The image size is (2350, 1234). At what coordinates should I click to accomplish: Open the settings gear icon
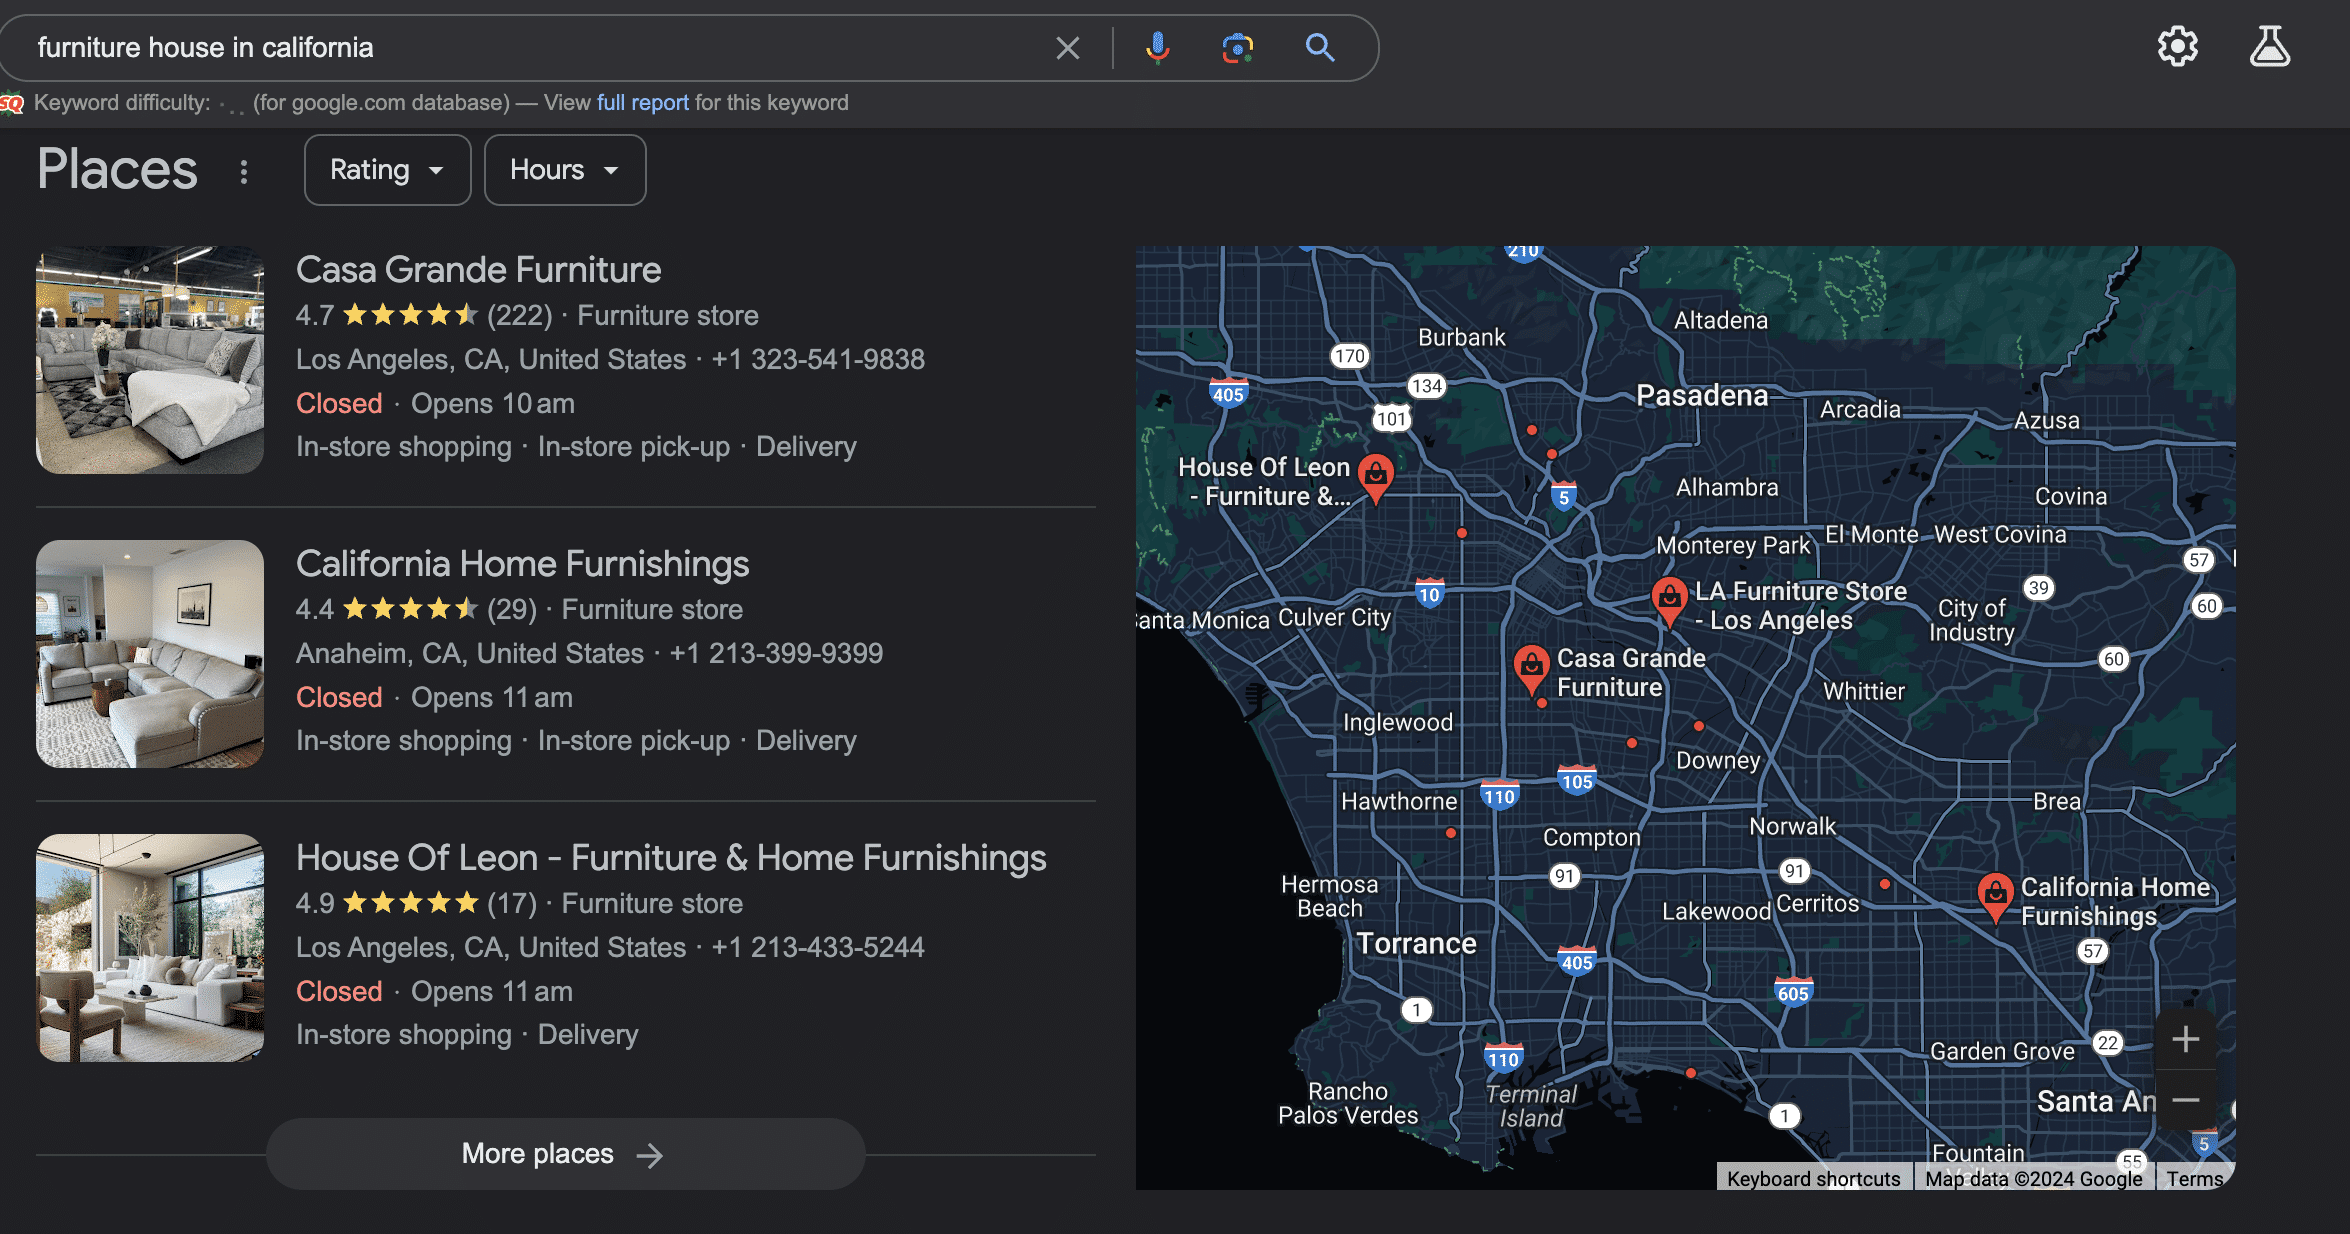tap(2178, 46)
